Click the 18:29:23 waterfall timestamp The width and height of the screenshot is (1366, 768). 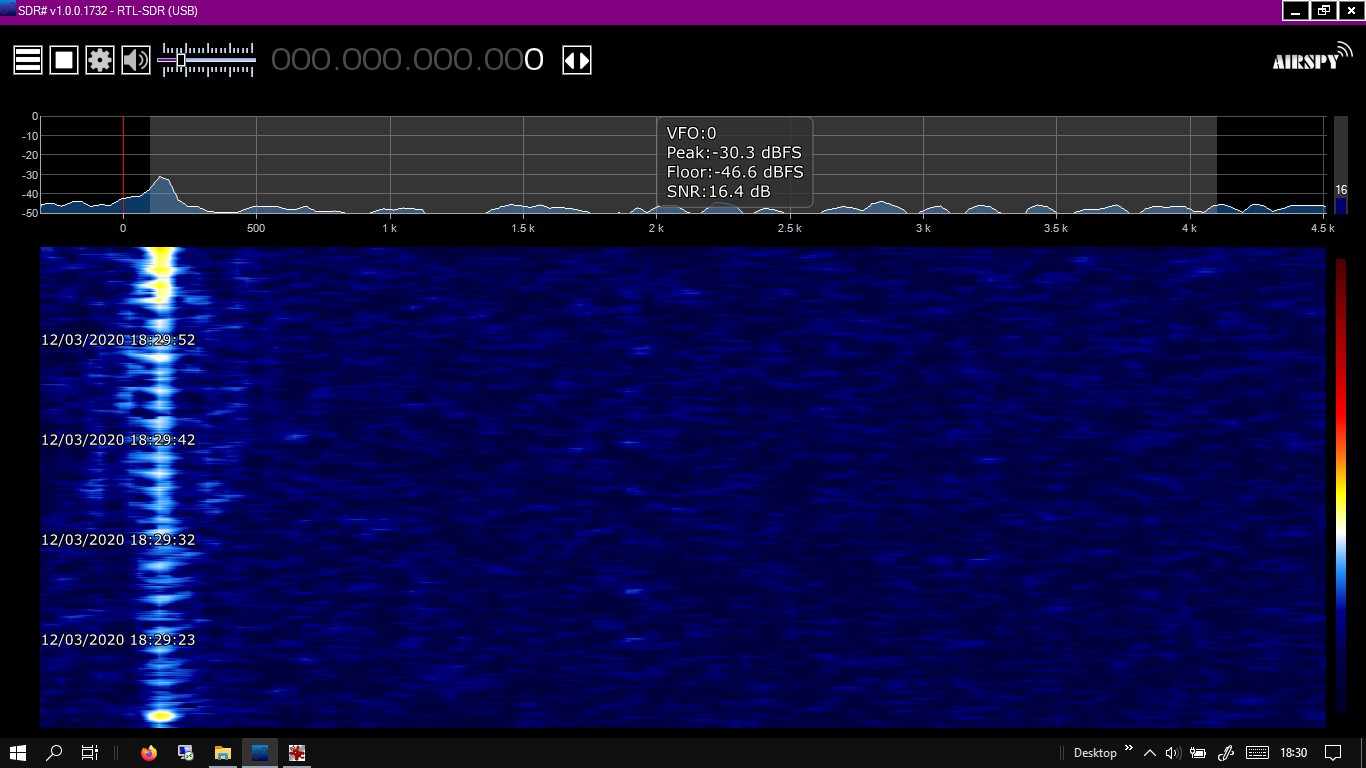coord(118,640)
